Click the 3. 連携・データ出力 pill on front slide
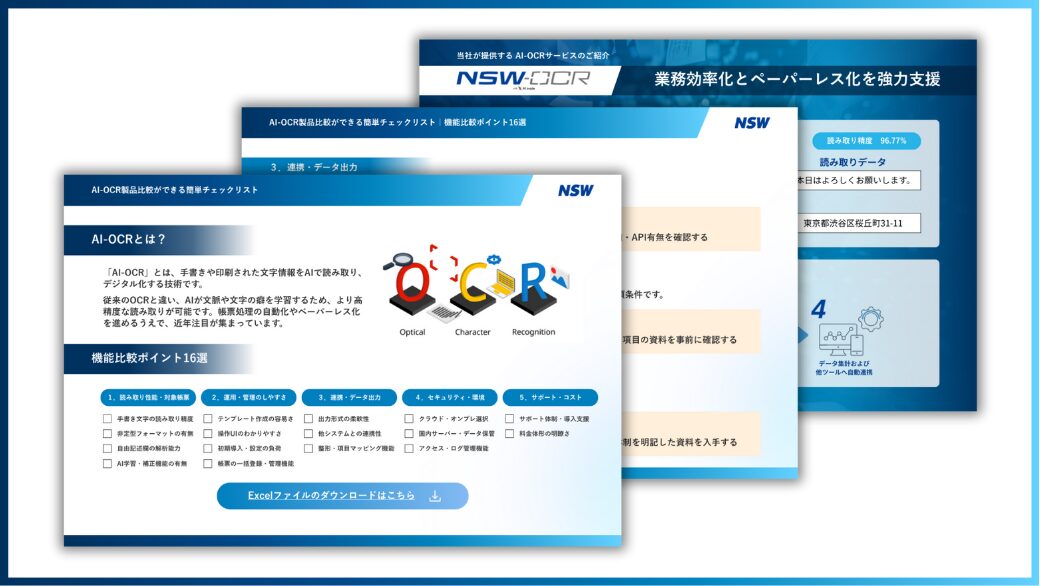1040x586 pixels. (350, 398)
